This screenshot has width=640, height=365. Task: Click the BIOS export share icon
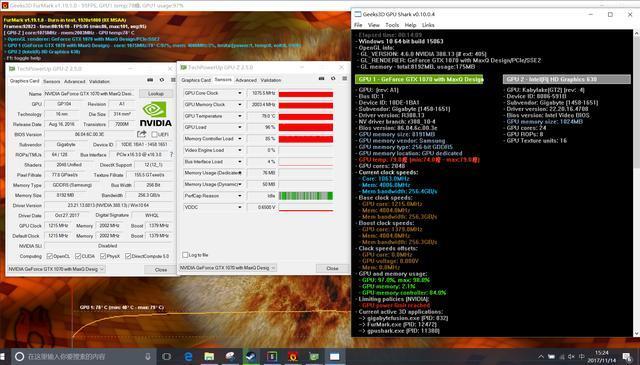[x=141, y=134]
